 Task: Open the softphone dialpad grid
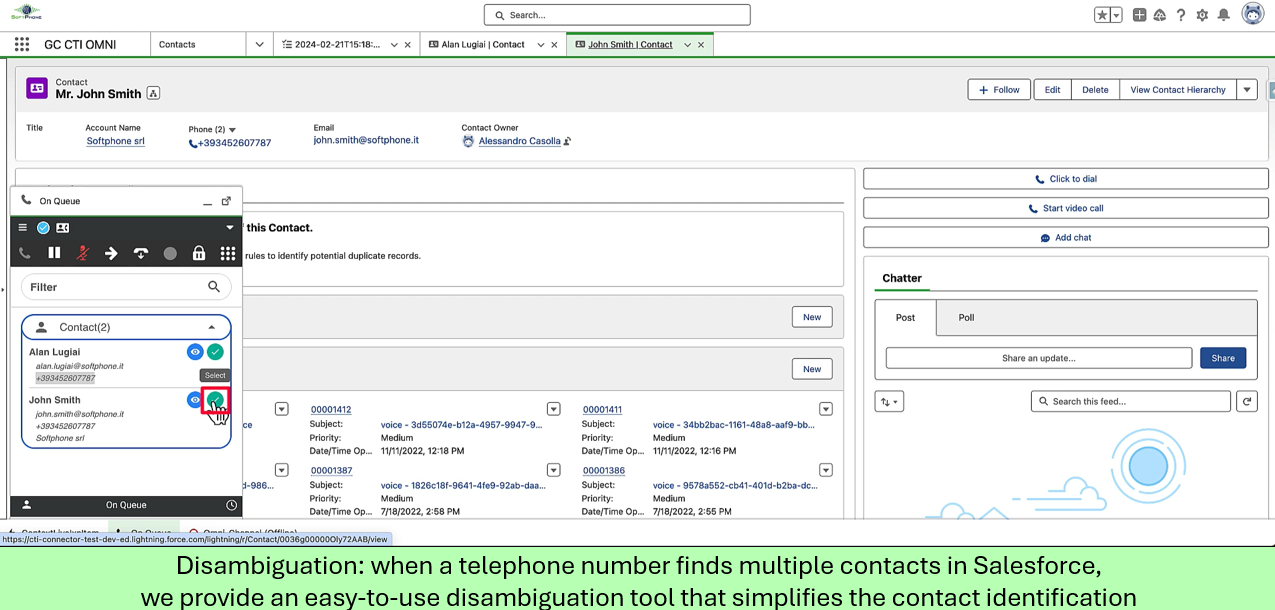[x=228, y=254]
